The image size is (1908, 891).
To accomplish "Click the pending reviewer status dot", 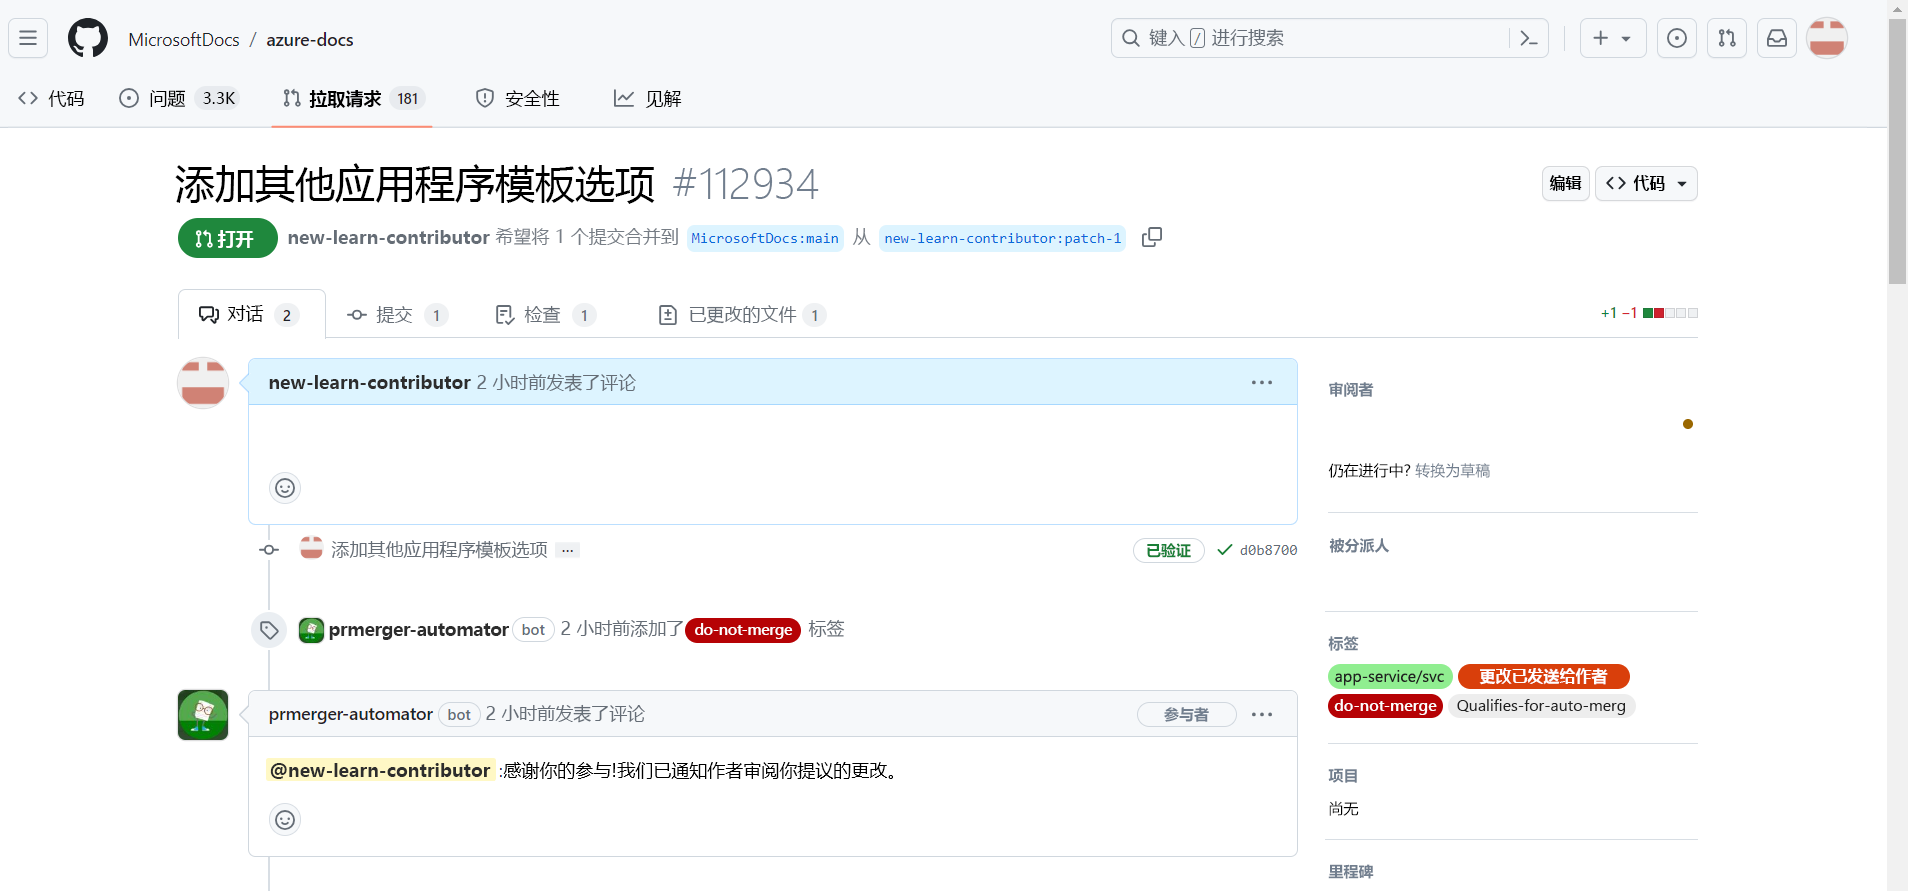I will [x=1688, y=424].
